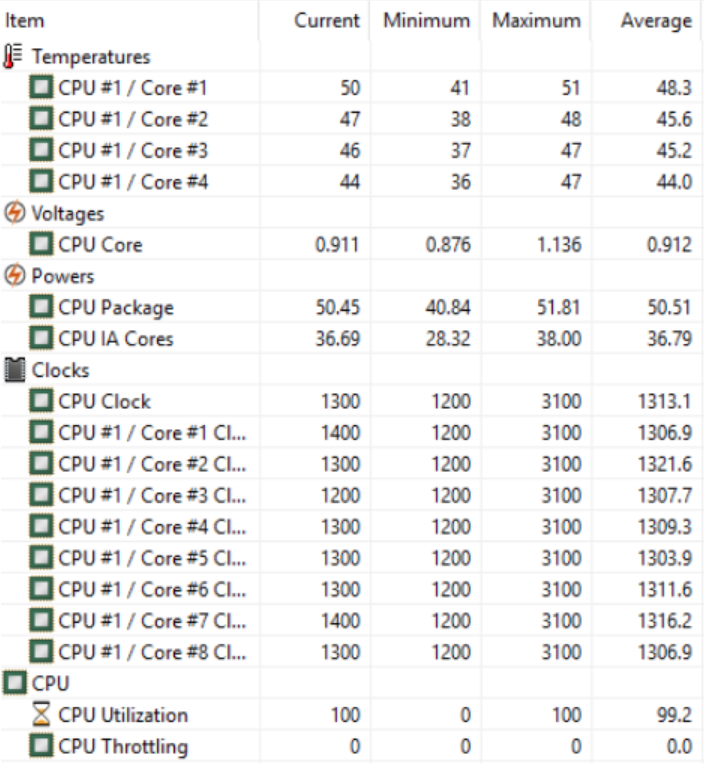The width and height of the screenshot is (704, 774).
Task: Collapse the Clocks group
Action: tap(60, 370)
